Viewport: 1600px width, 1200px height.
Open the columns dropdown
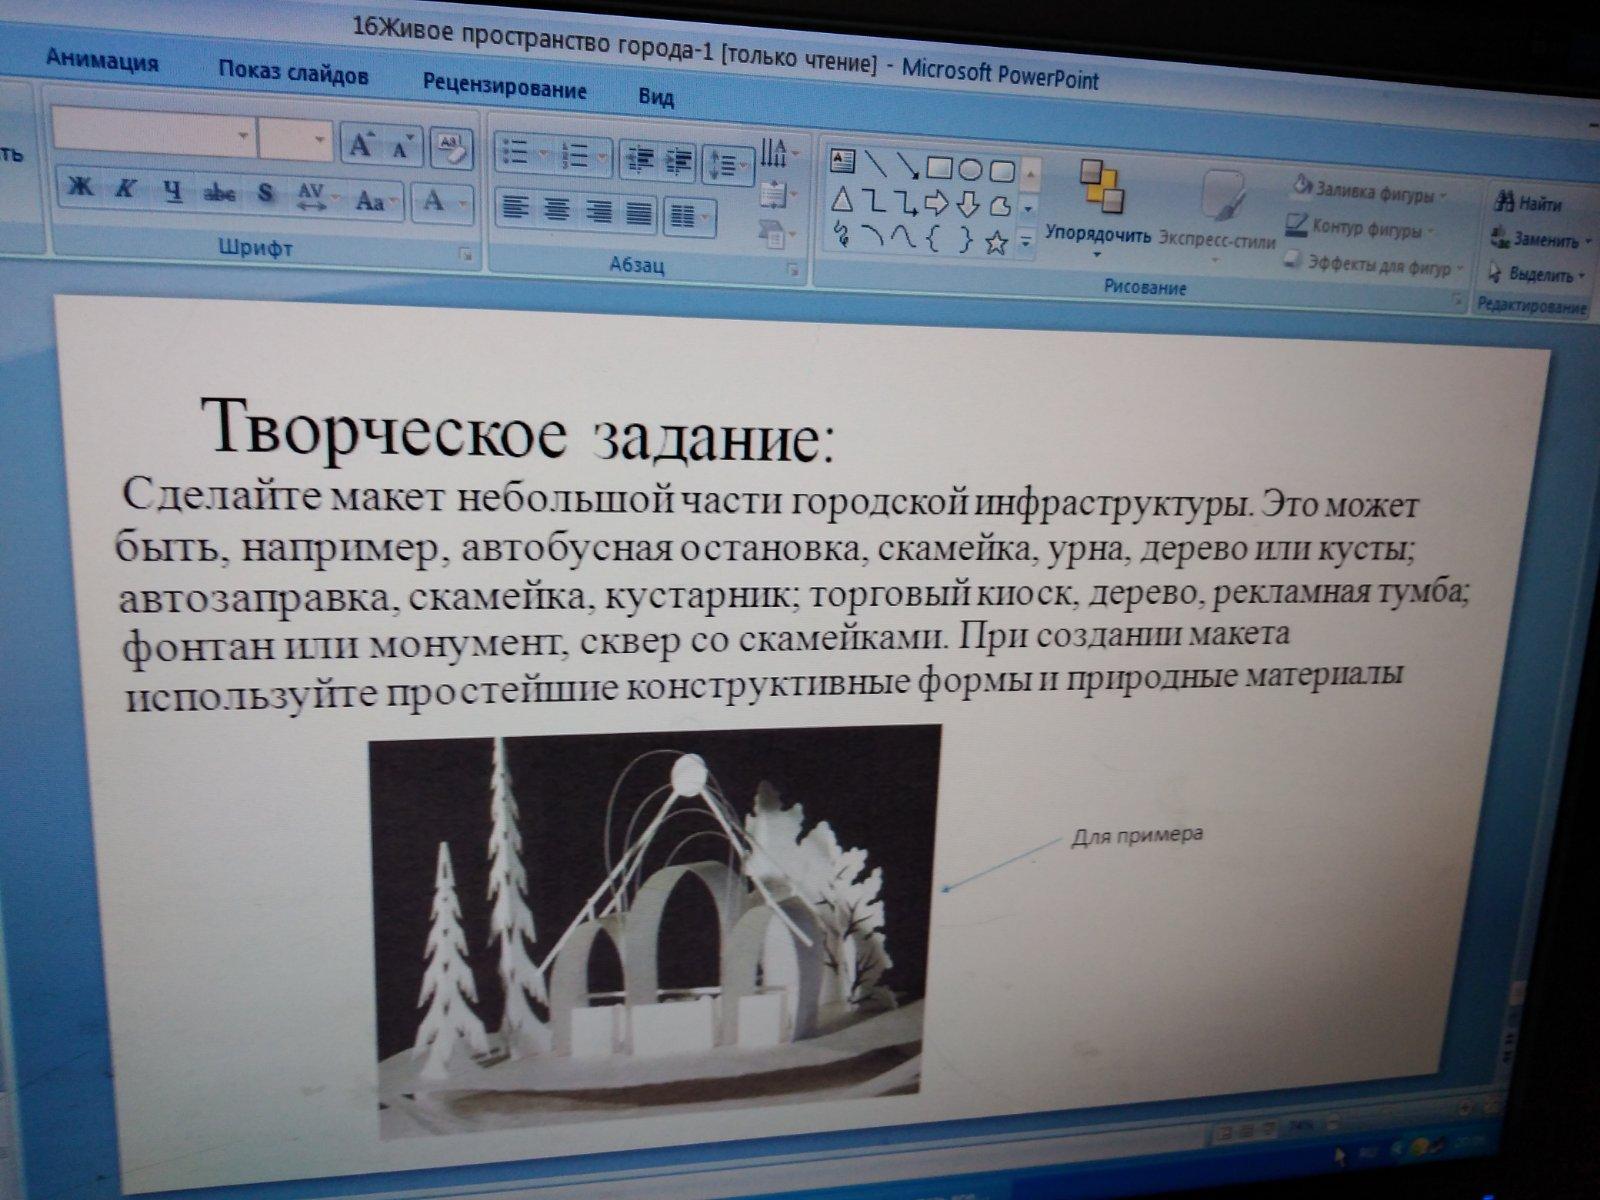(x=692, y=216)
